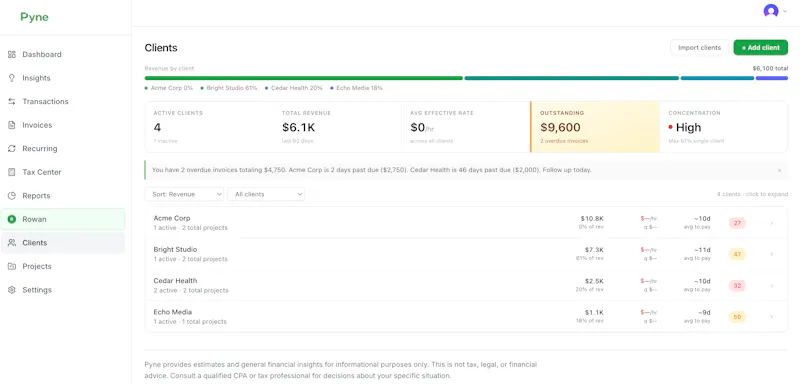Screen dimensions: 800x384
Task: Click the Echo Media client name
Action: tap(173, 312)
